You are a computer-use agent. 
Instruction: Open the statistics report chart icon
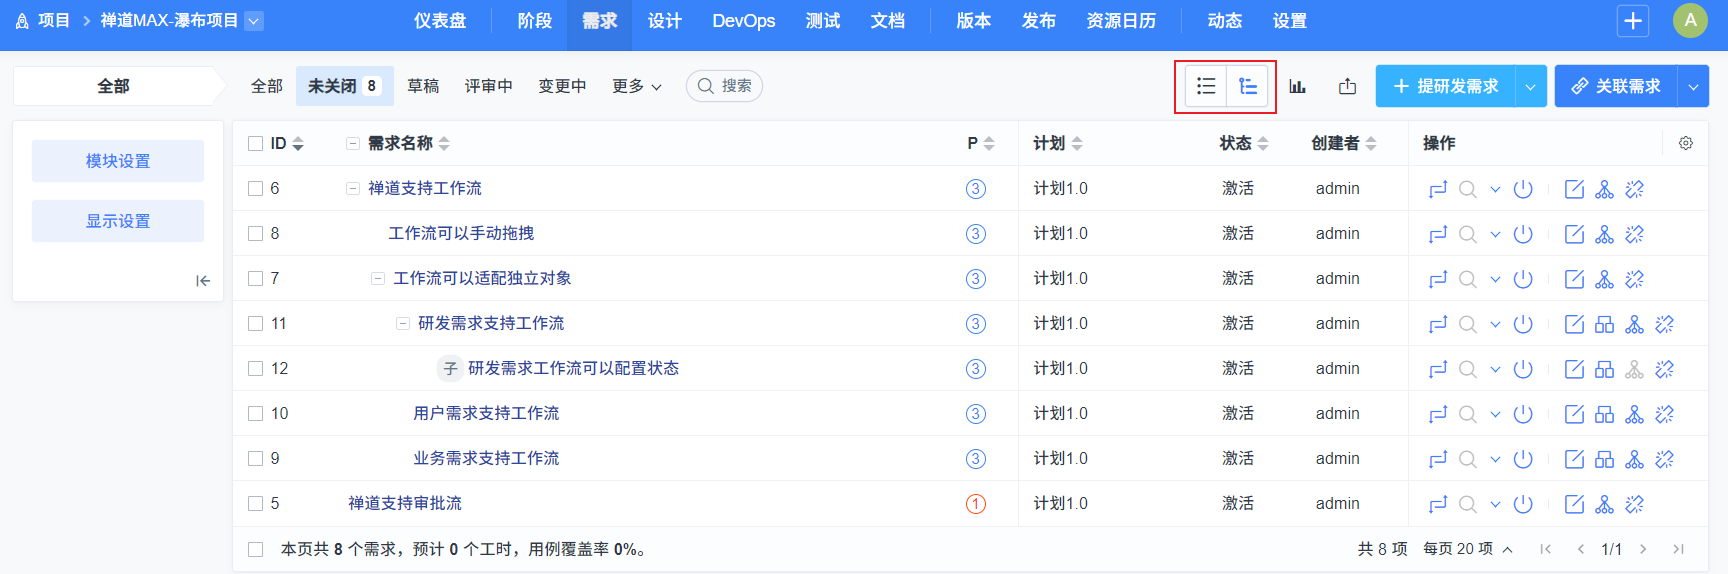pos(1297,86)
